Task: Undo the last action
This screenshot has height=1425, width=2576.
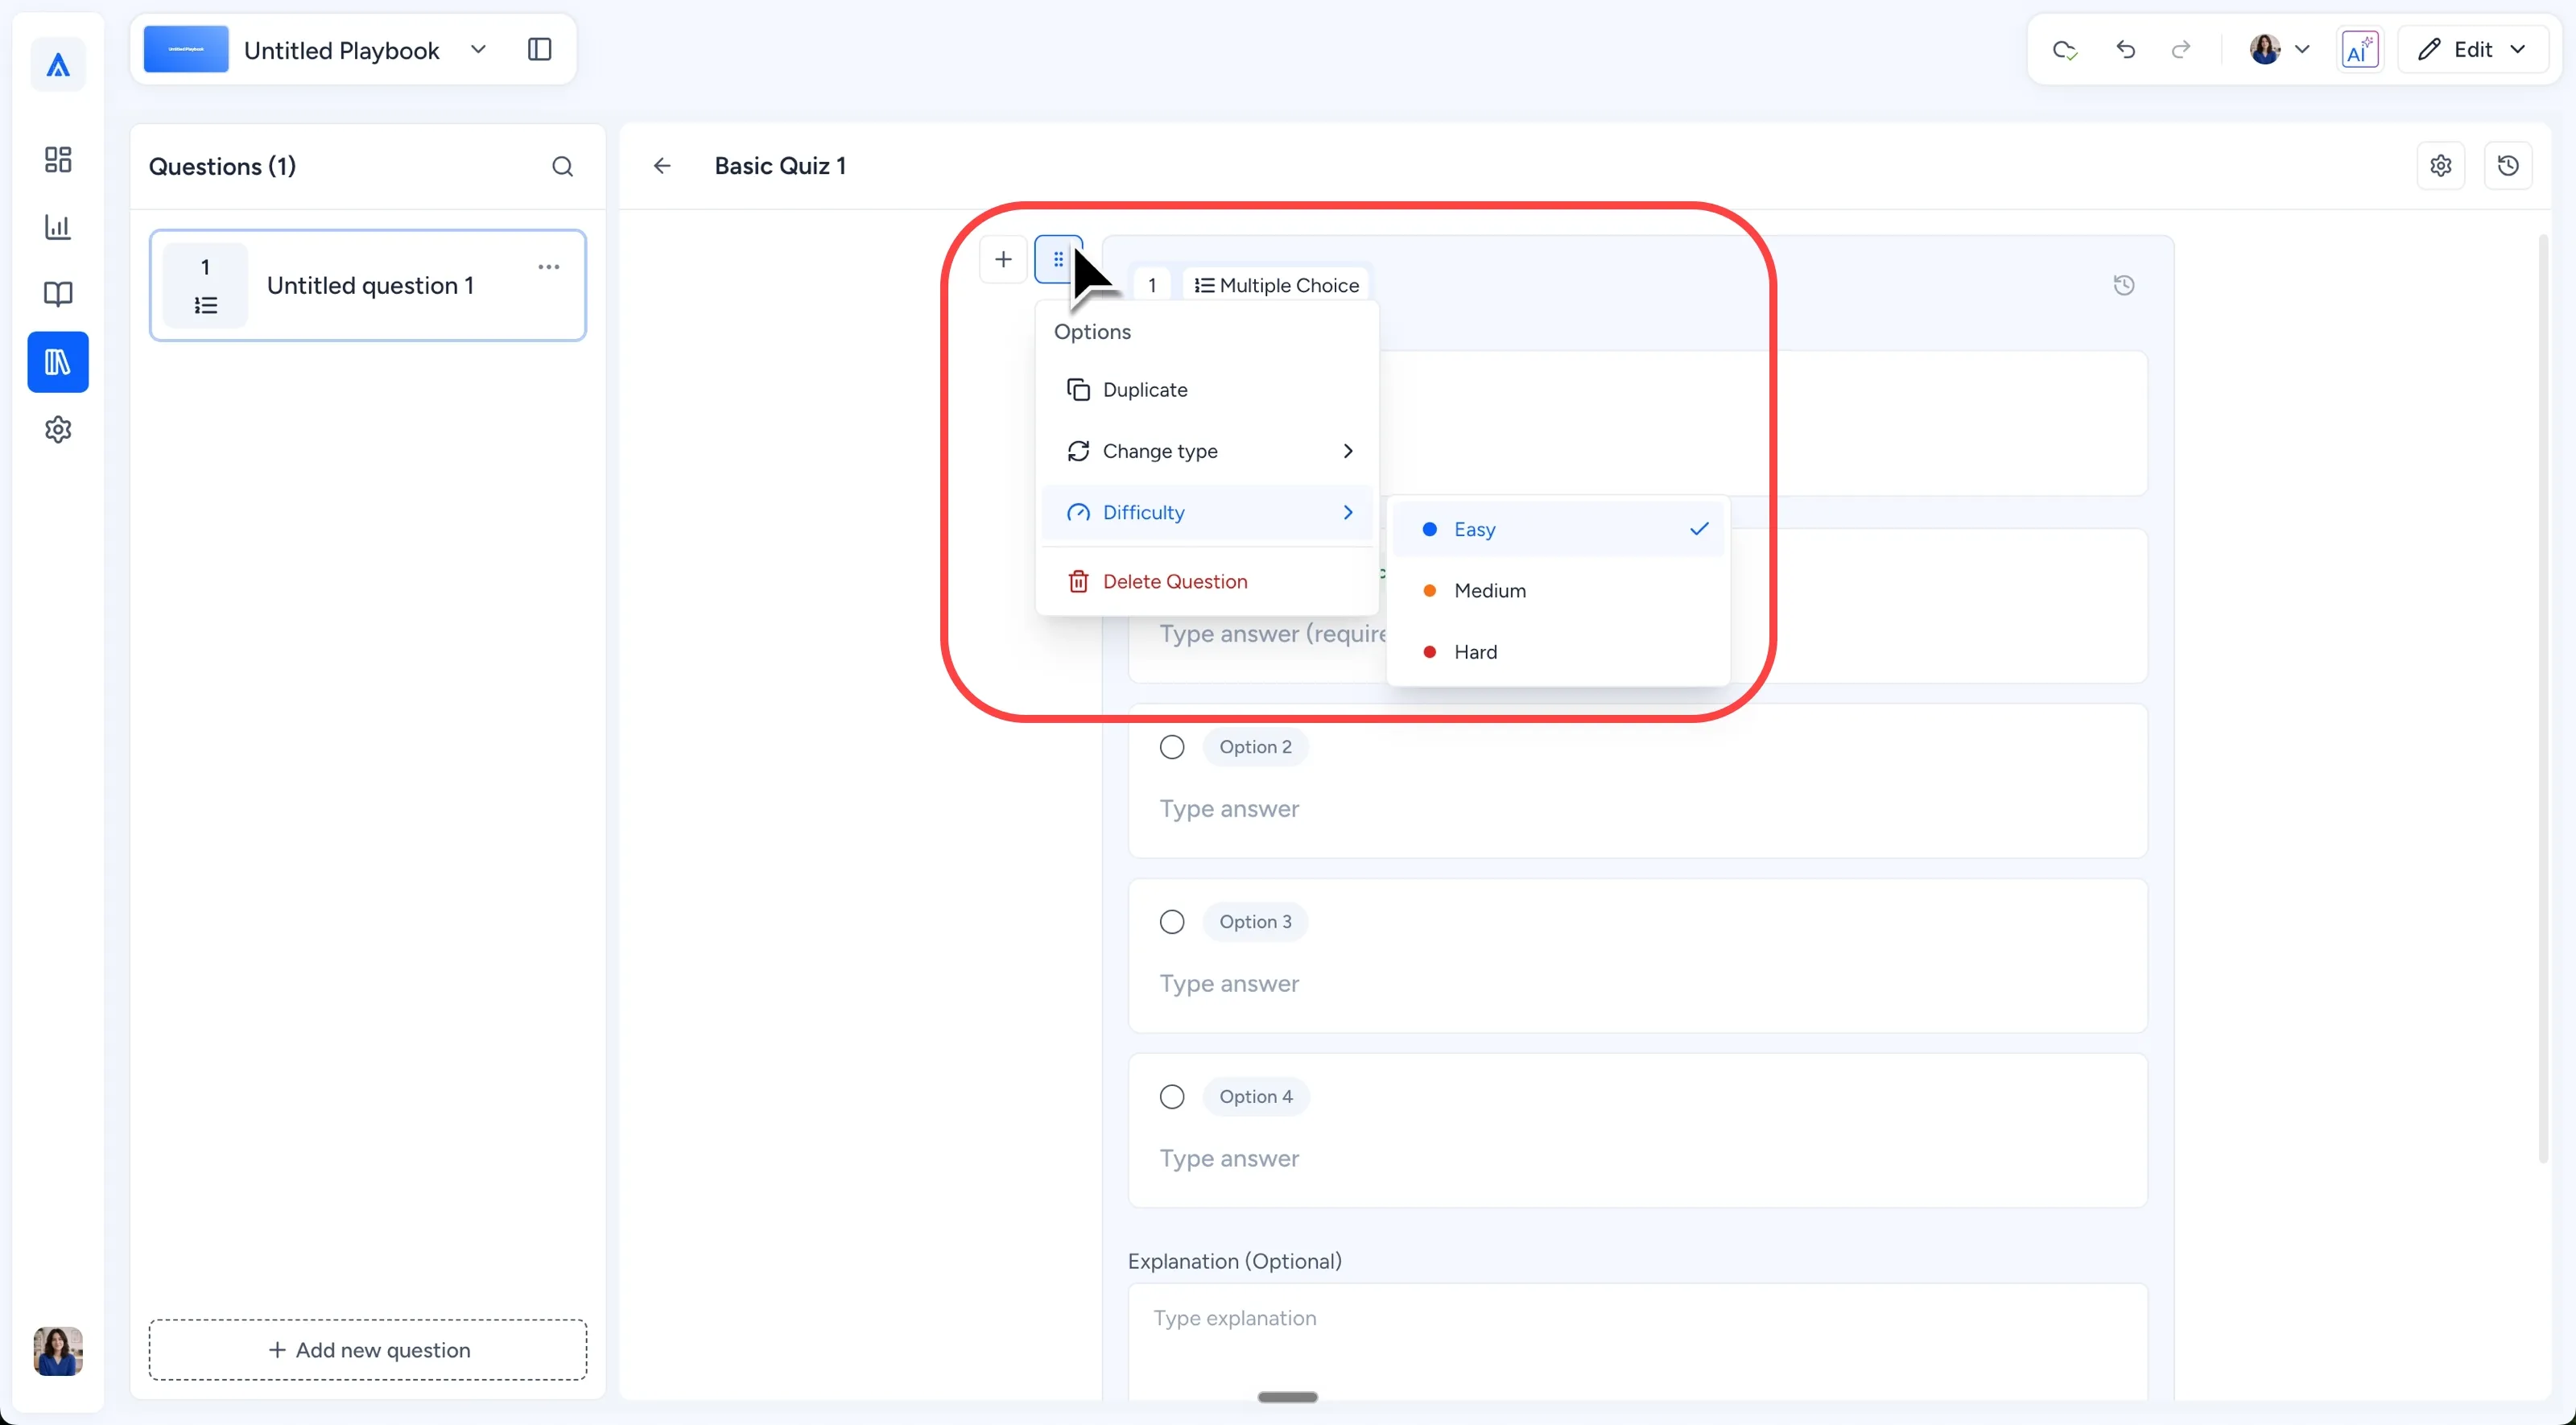Action: click(2126, 49)
